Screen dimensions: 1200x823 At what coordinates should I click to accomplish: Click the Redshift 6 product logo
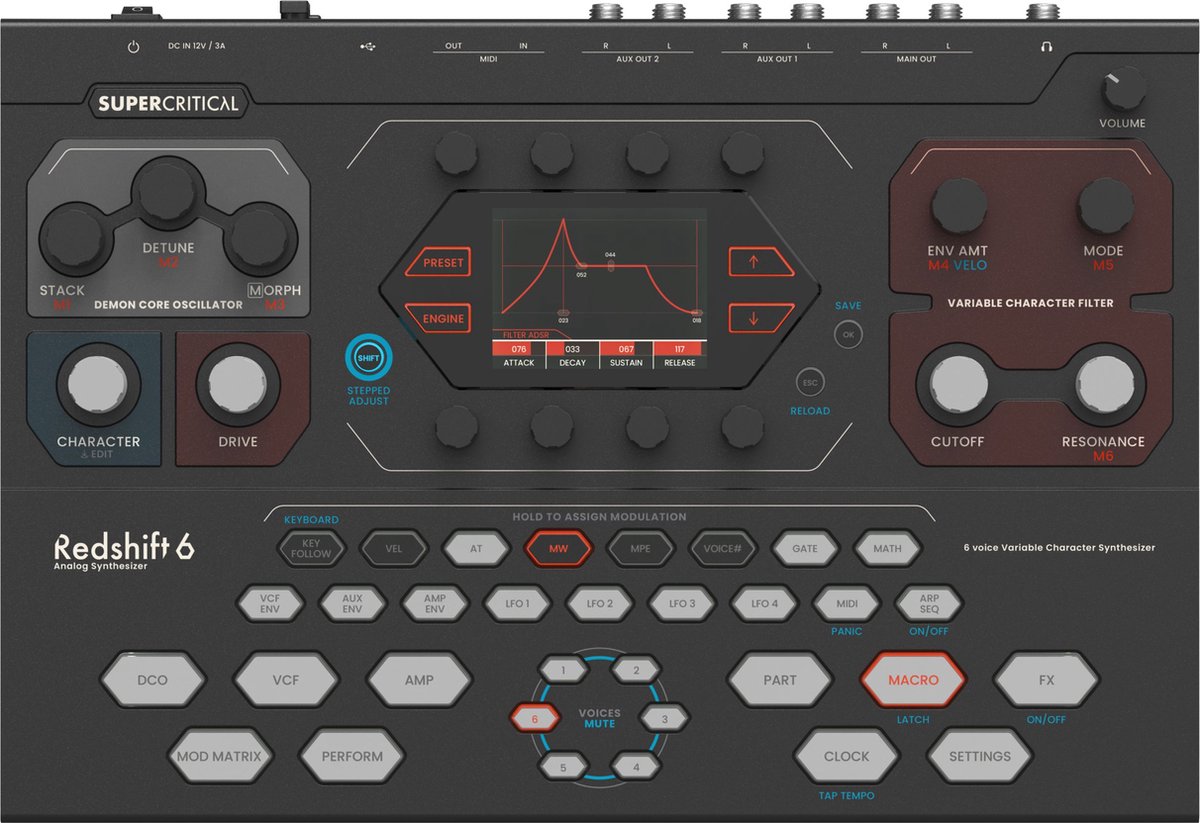124,547
